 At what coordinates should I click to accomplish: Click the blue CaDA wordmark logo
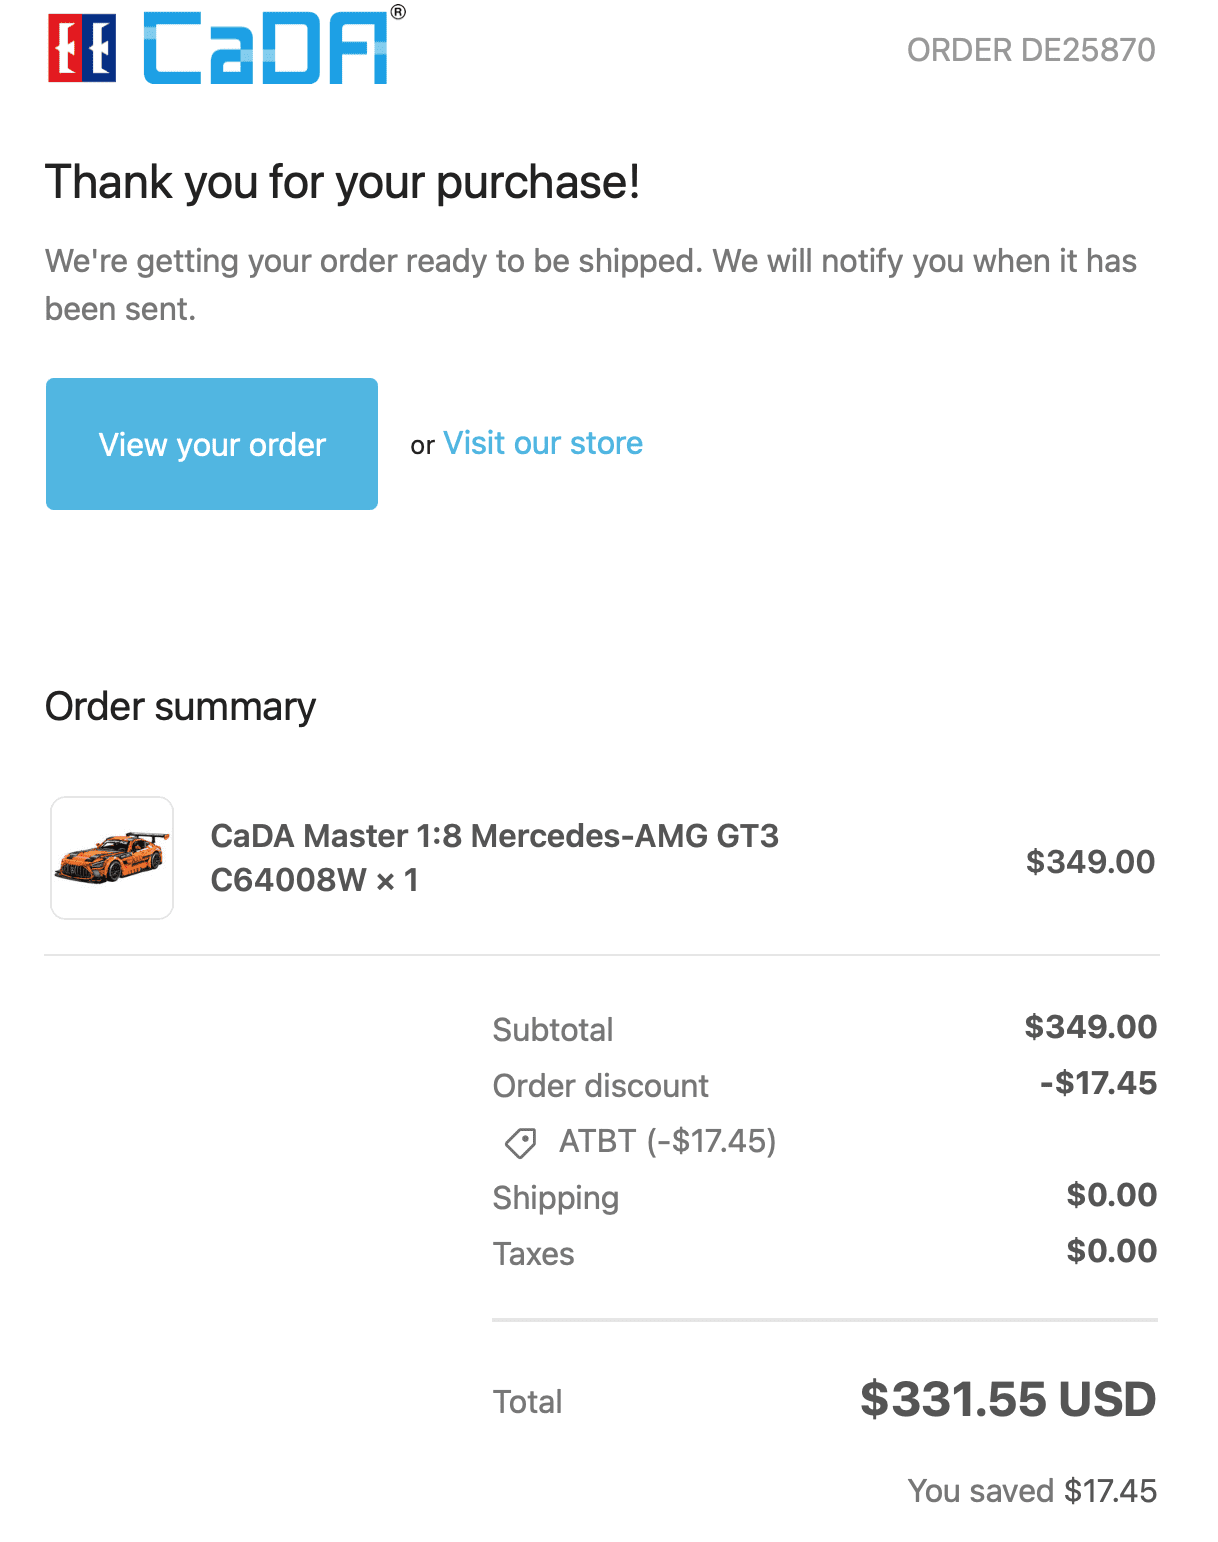(268, 48)
